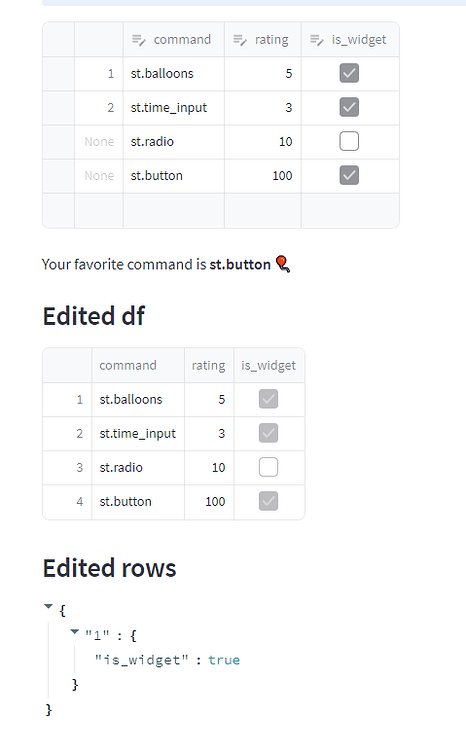The height and width of the screenshot is (750, 466).
Task: Click the editable icon beside is_widget header
Action: pos(317,40)
